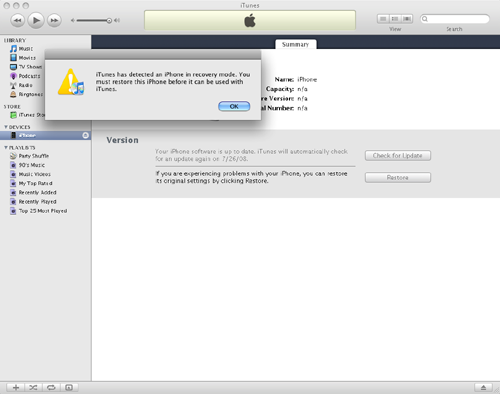
Task: Select the Summary tab
Action: point(296,44)
